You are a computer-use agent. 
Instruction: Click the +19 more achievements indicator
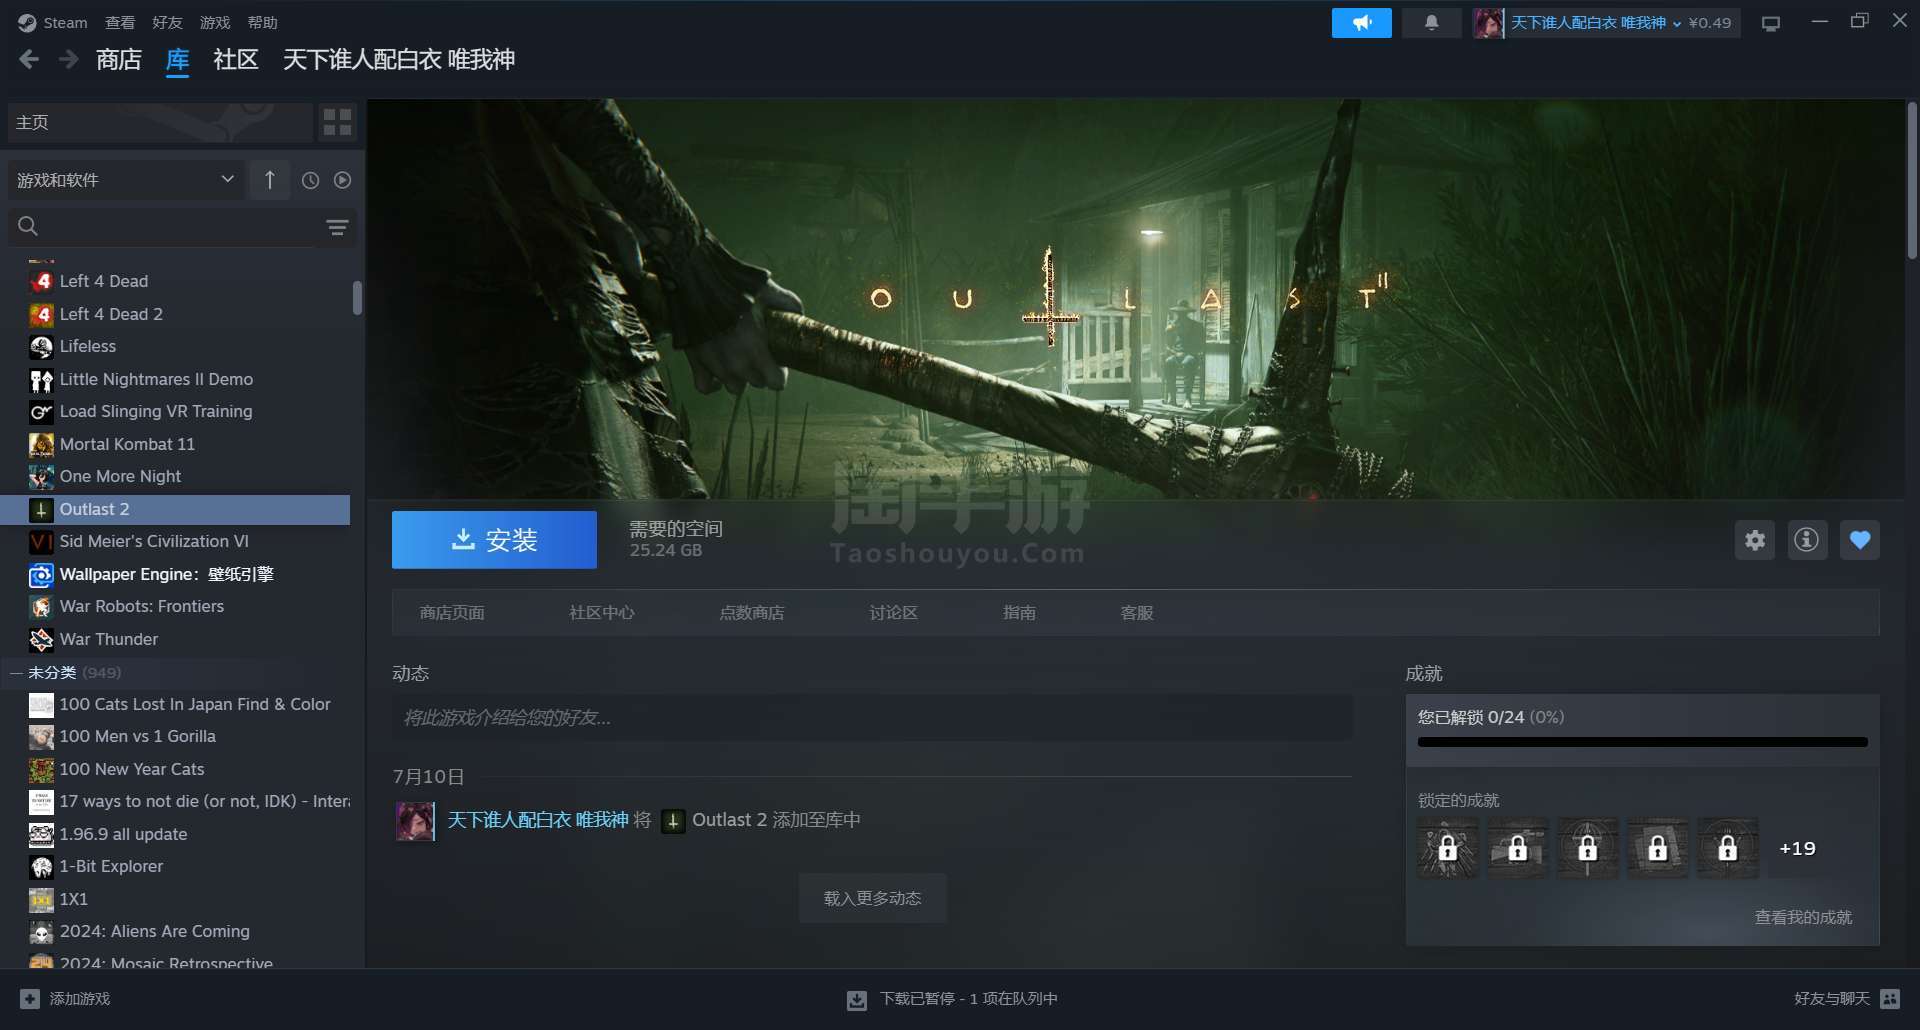pyautogui.click(x=1797, y=848)
